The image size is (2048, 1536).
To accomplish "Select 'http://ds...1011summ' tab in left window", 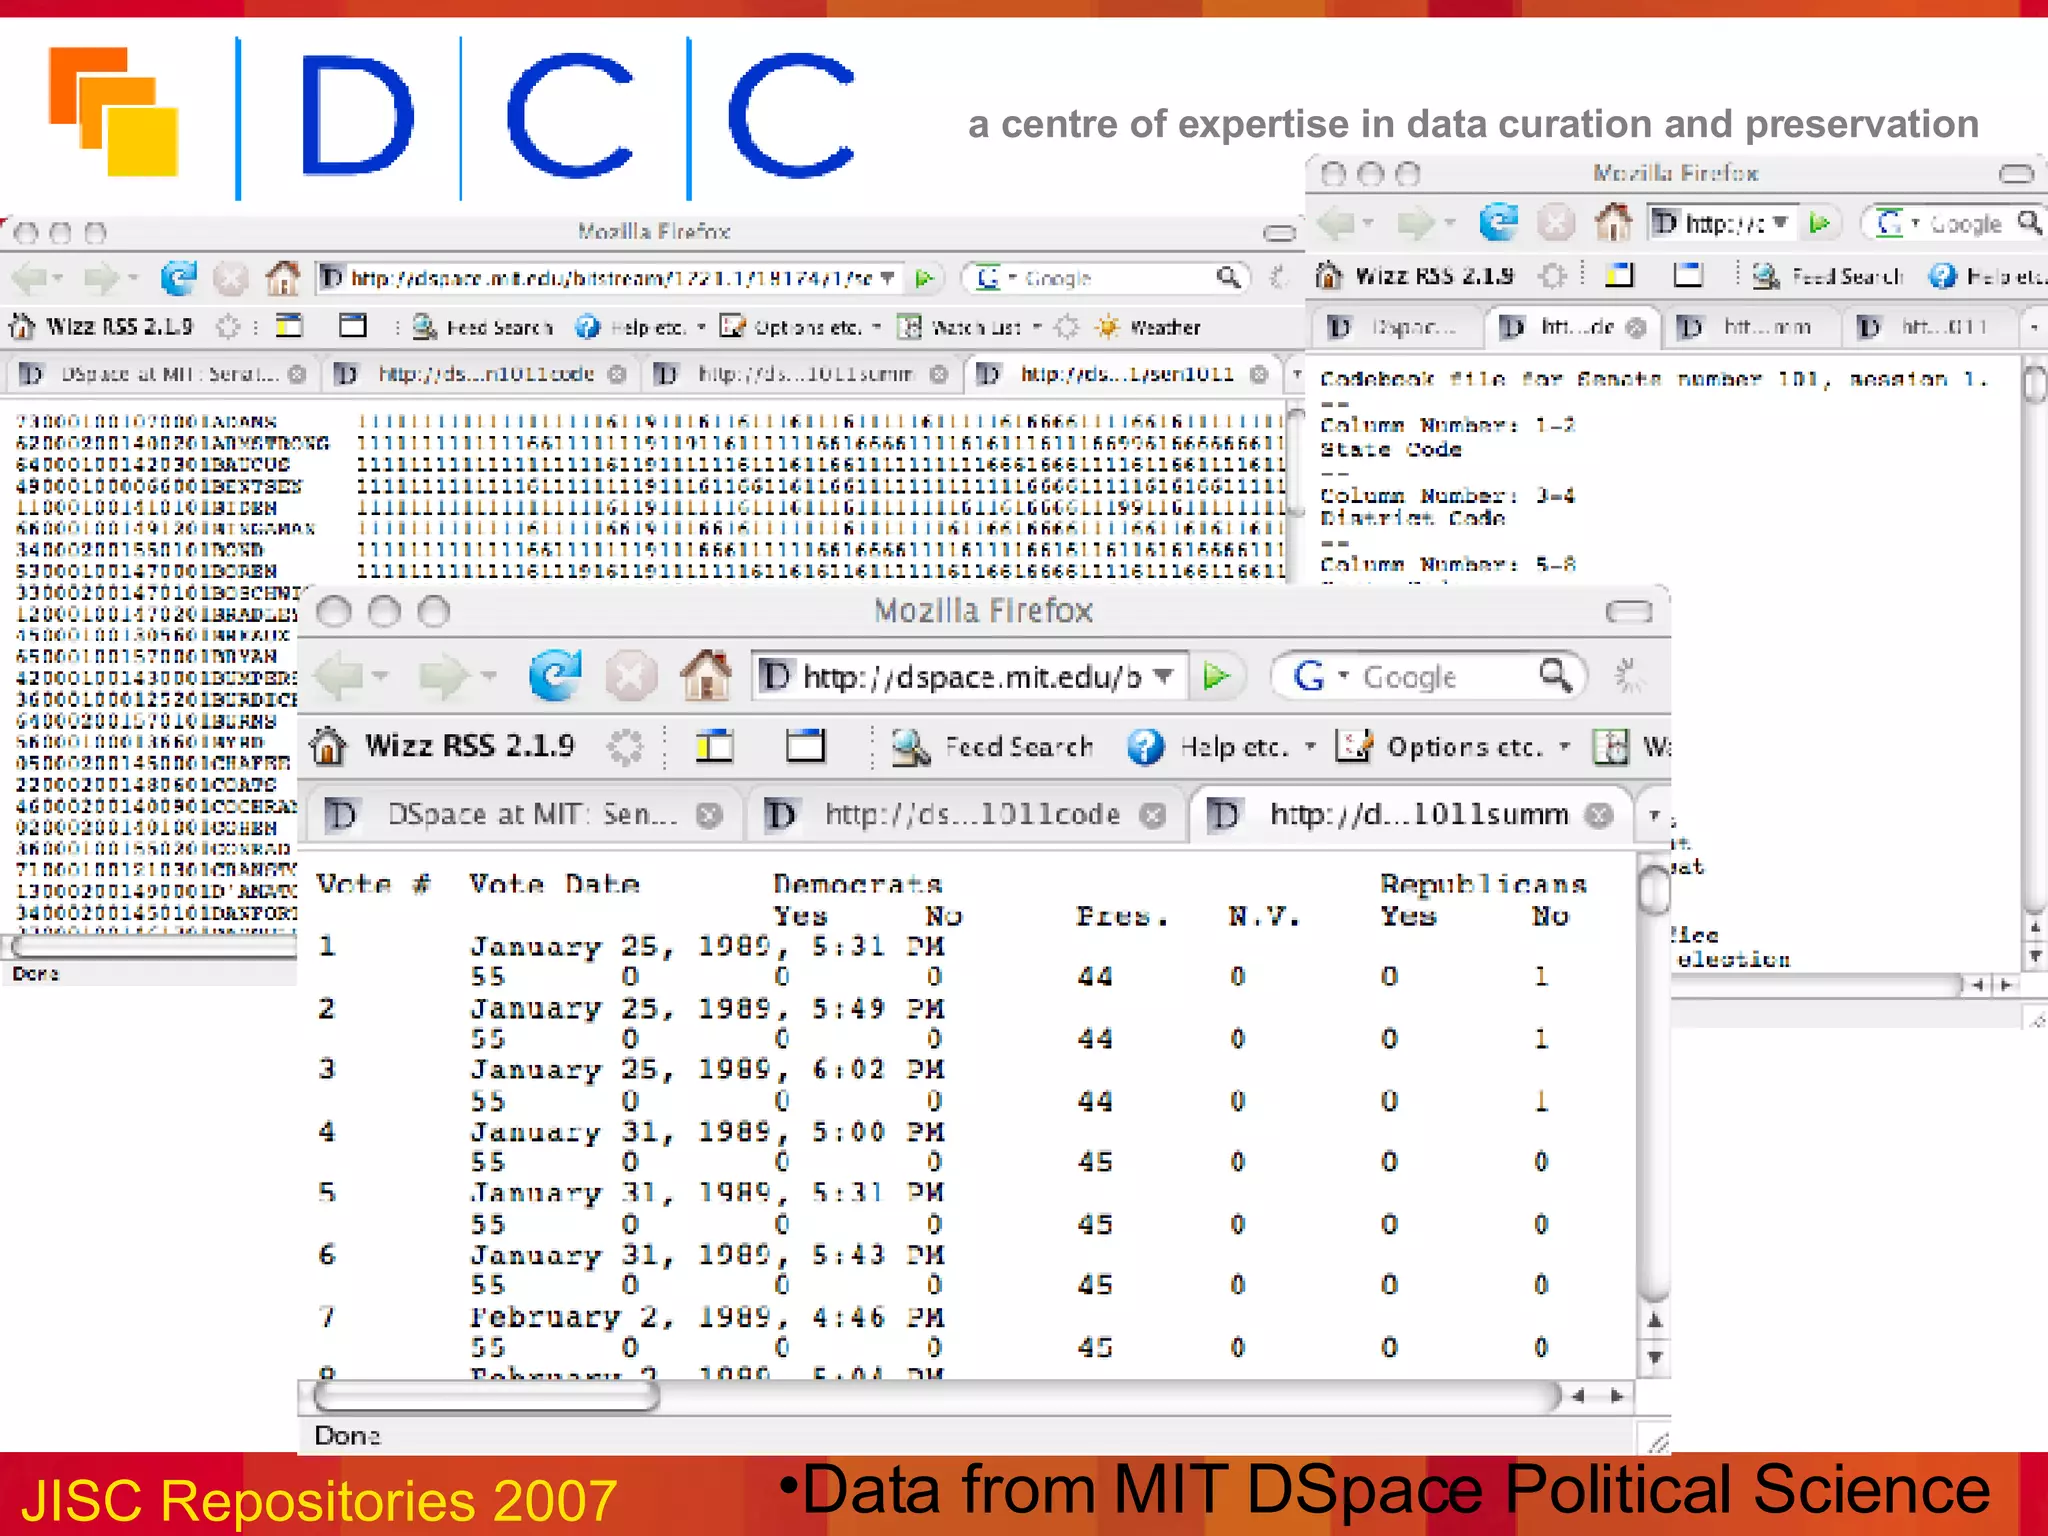I will (800, 374).
